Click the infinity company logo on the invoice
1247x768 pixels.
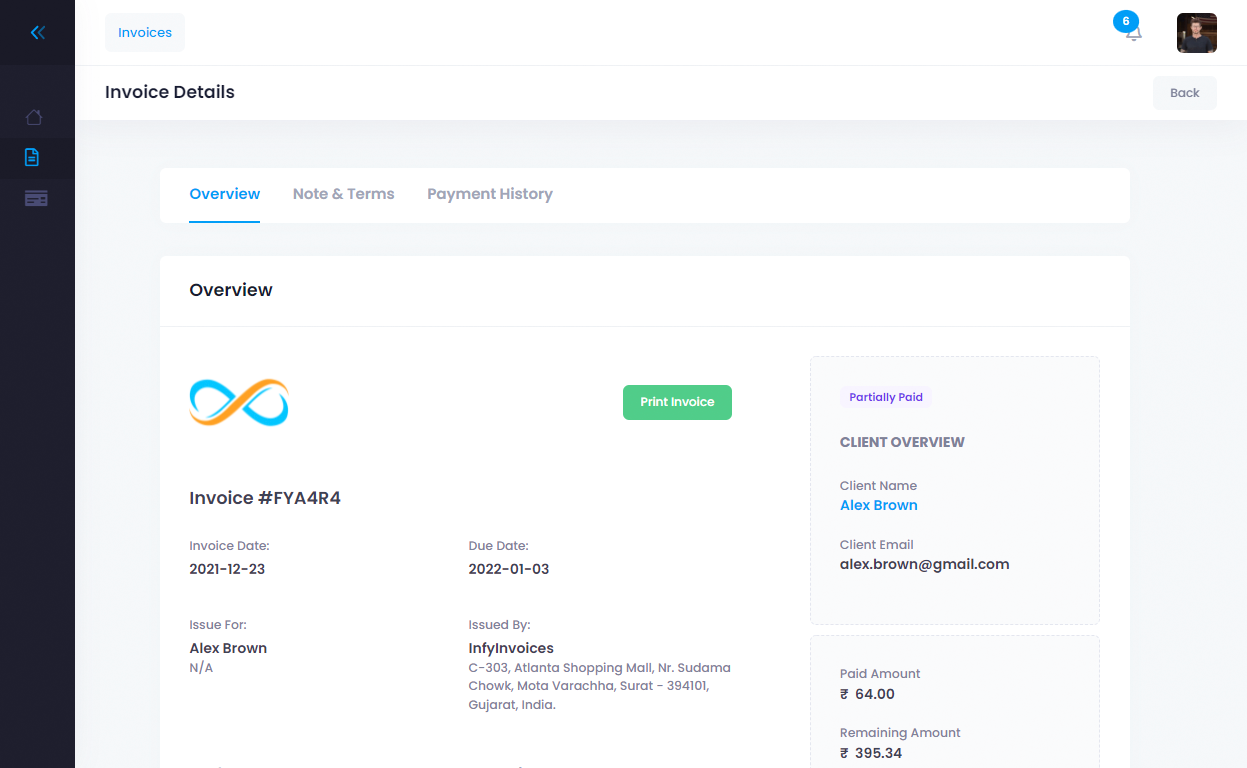pos(238,402)
